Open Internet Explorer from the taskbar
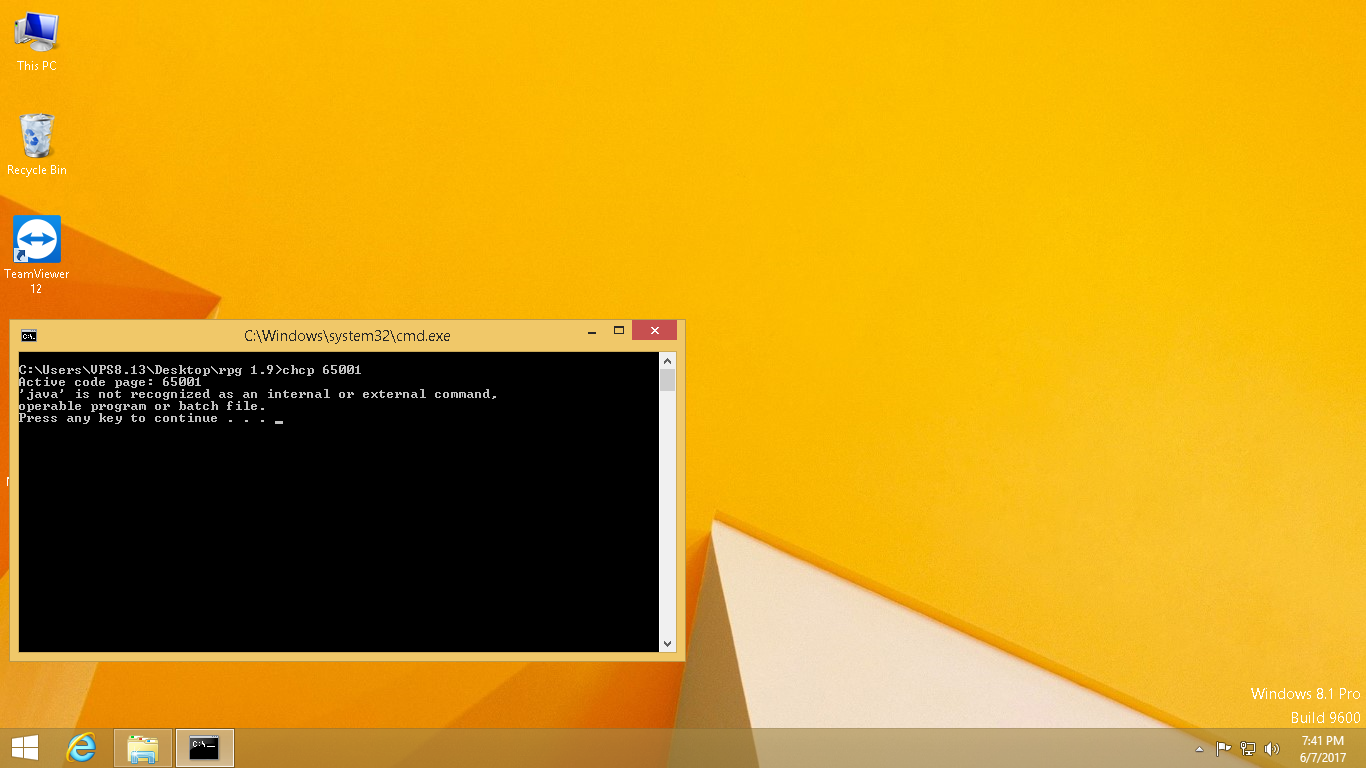The height and width of the screenshot is (768, 1366). point(81,748)
